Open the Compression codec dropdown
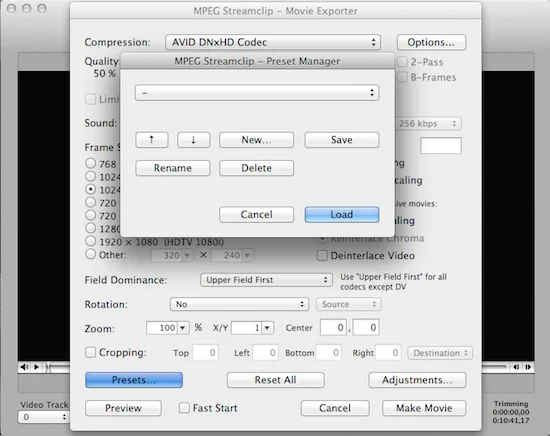Viewport: 550px width, 436px height. (273, 42)
